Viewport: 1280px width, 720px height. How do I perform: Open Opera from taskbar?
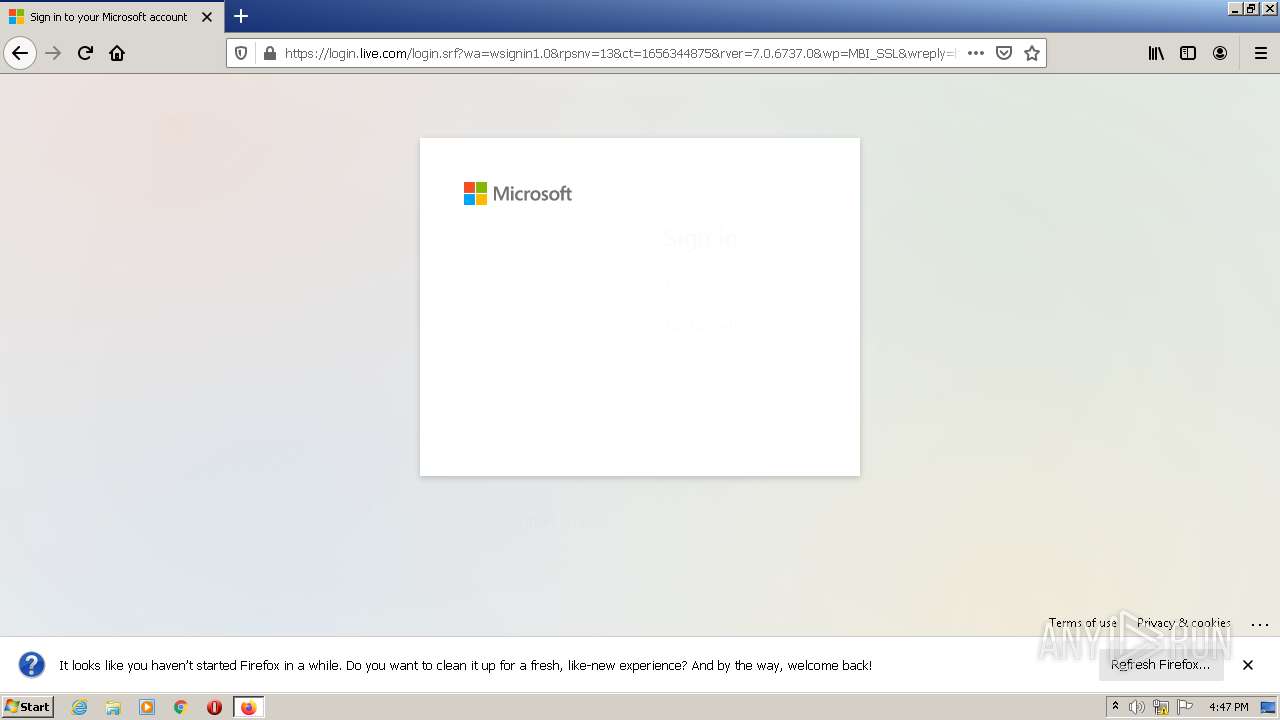point(214,707)
